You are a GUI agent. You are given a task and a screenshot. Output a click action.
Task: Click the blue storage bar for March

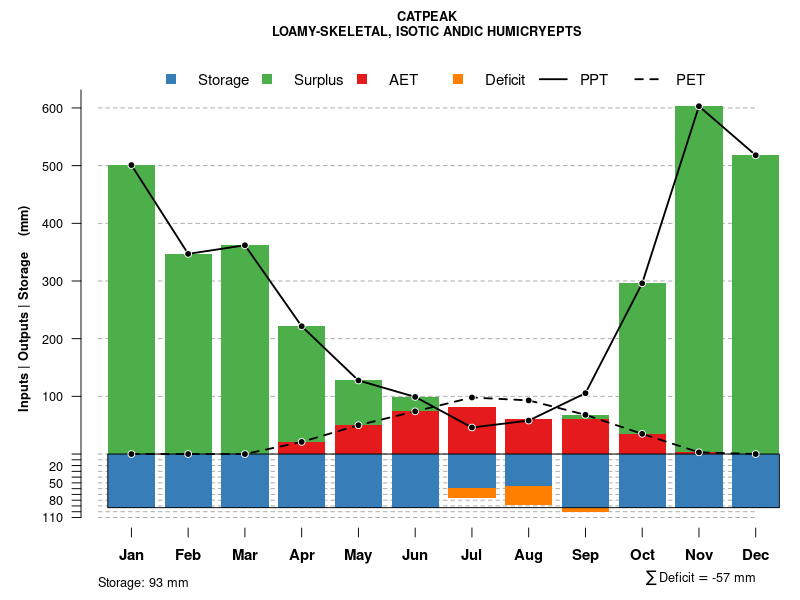(245, 480)
